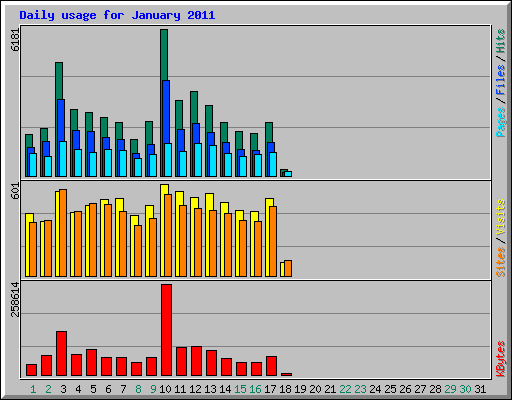The height and width of the screenshot is (400, 512).
Task: Select the red KBytes bar for day 5
Action: pyautogui.click(x=91, y=363)
